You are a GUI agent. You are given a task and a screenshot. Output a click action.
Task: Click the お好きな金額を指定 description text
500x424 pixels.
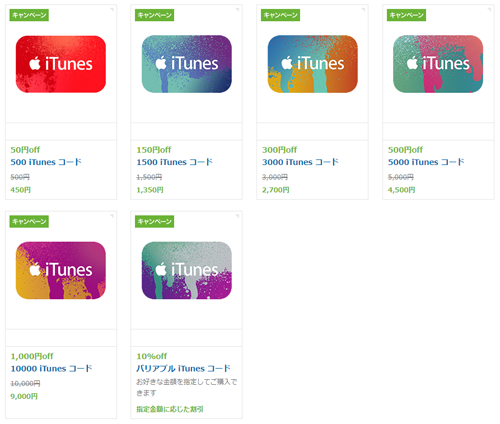(x=187, y=387)
